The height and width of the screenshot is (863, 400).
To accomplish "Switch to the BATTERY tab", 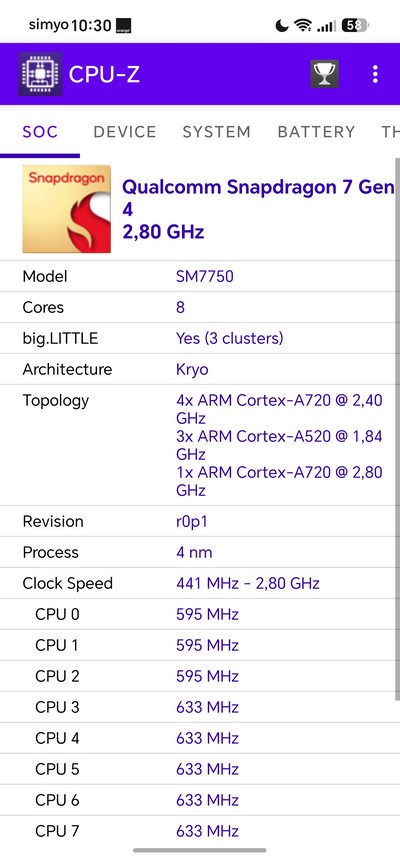I will tap(316, 132).
